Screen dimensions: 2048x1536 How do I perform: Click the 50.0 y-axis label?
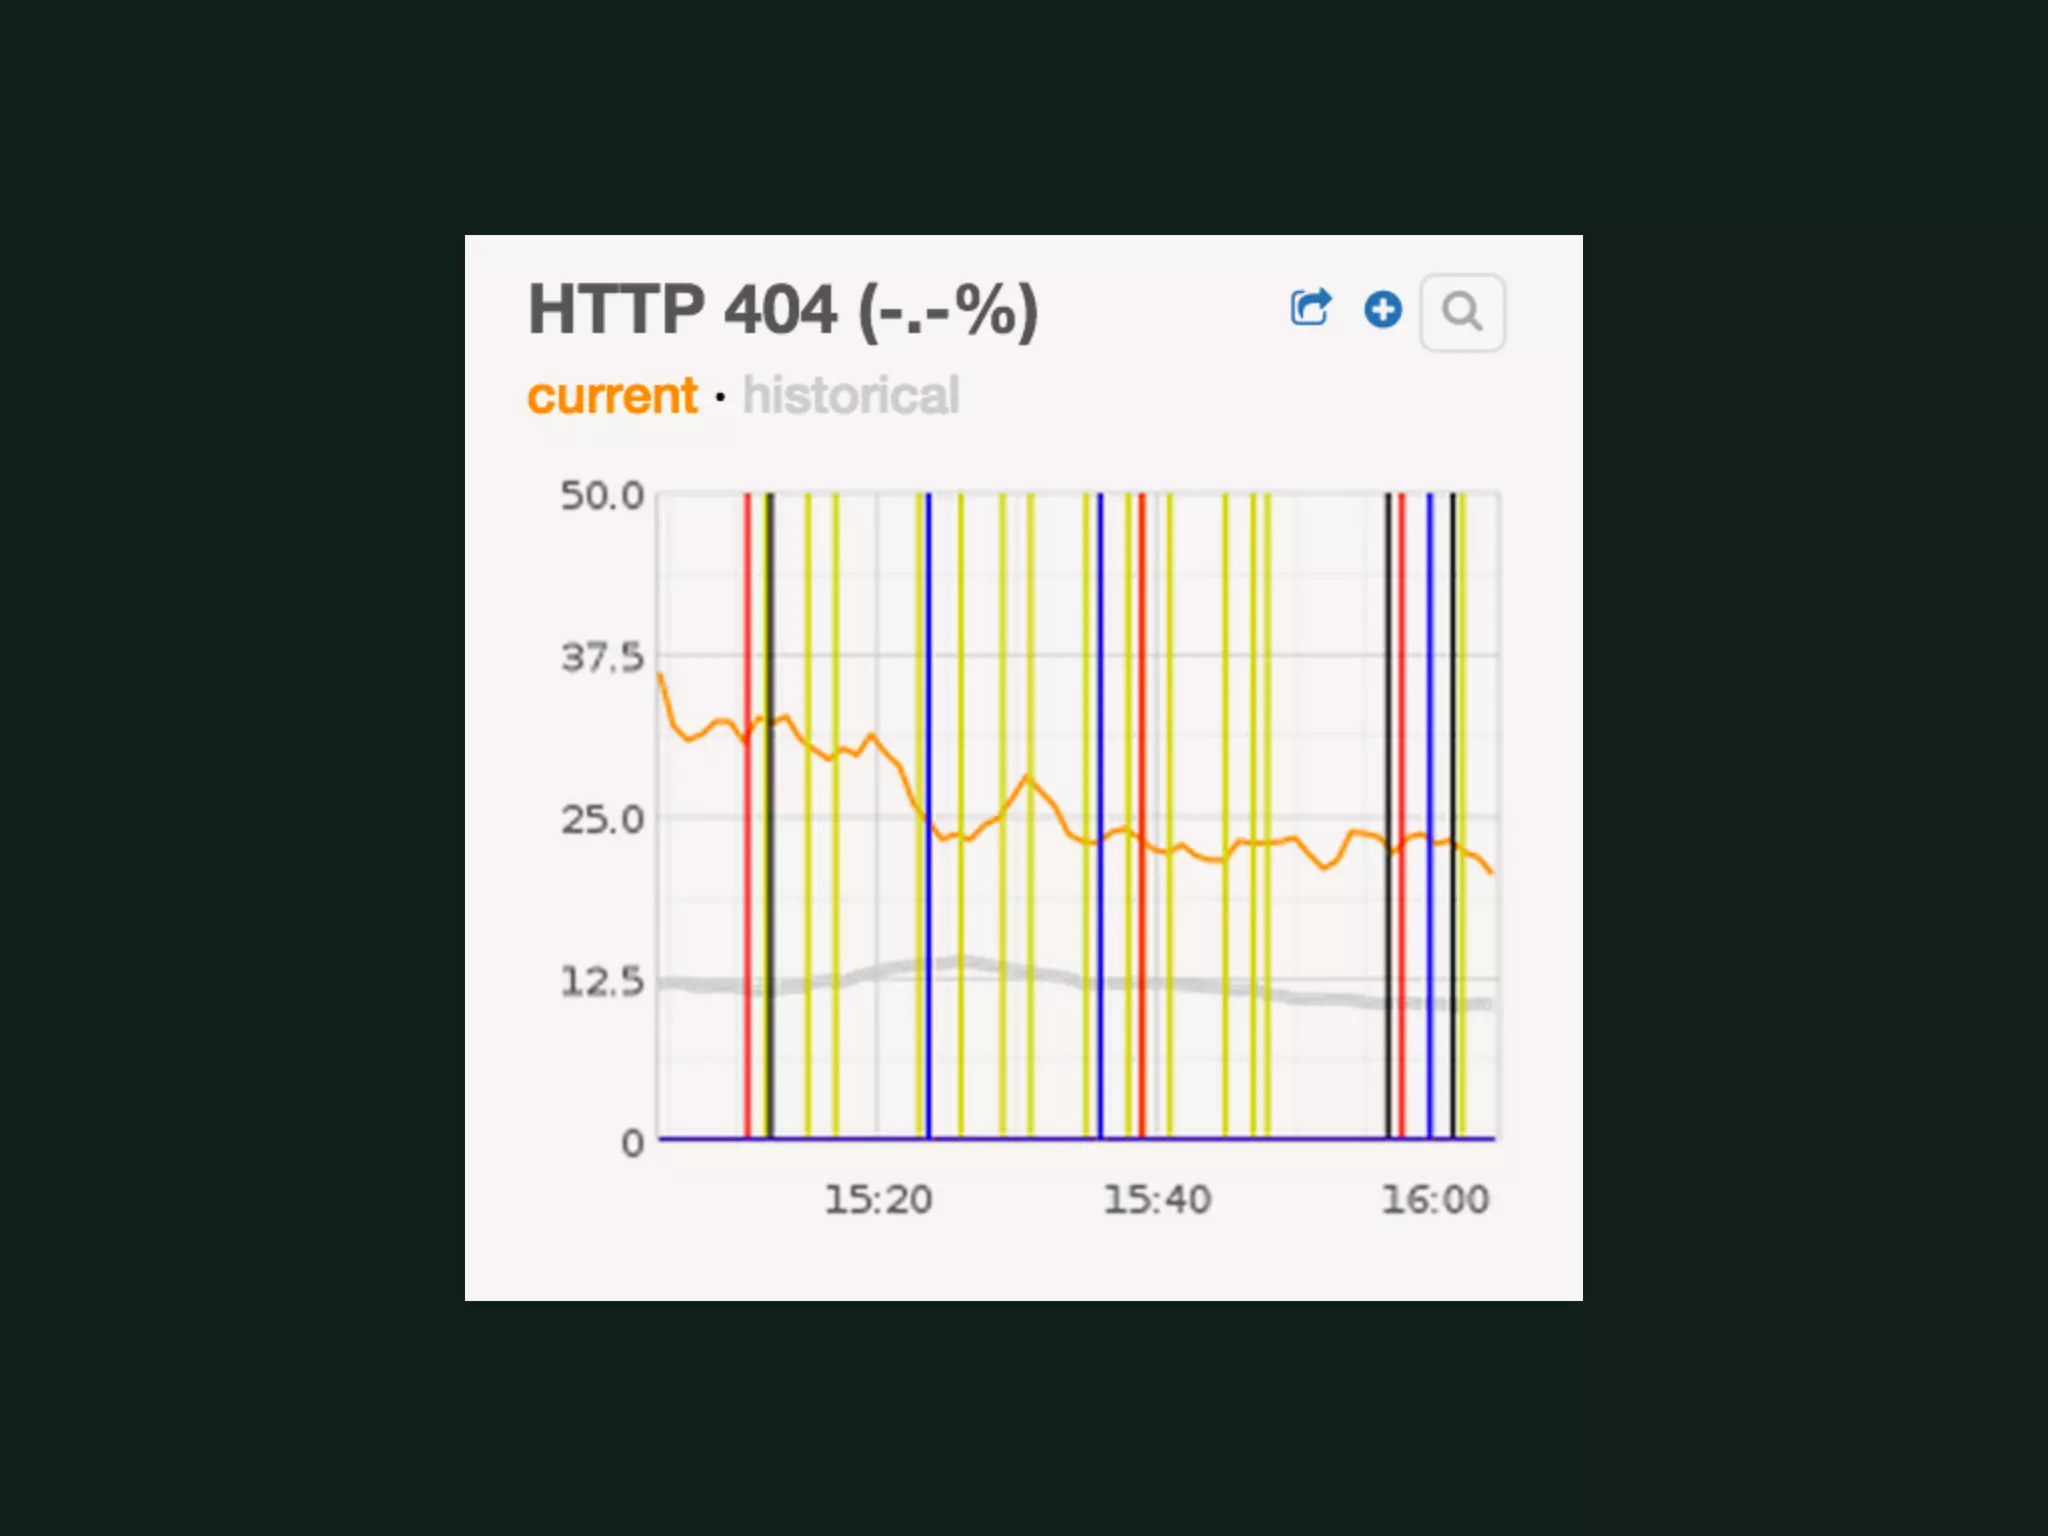(602, 496)
